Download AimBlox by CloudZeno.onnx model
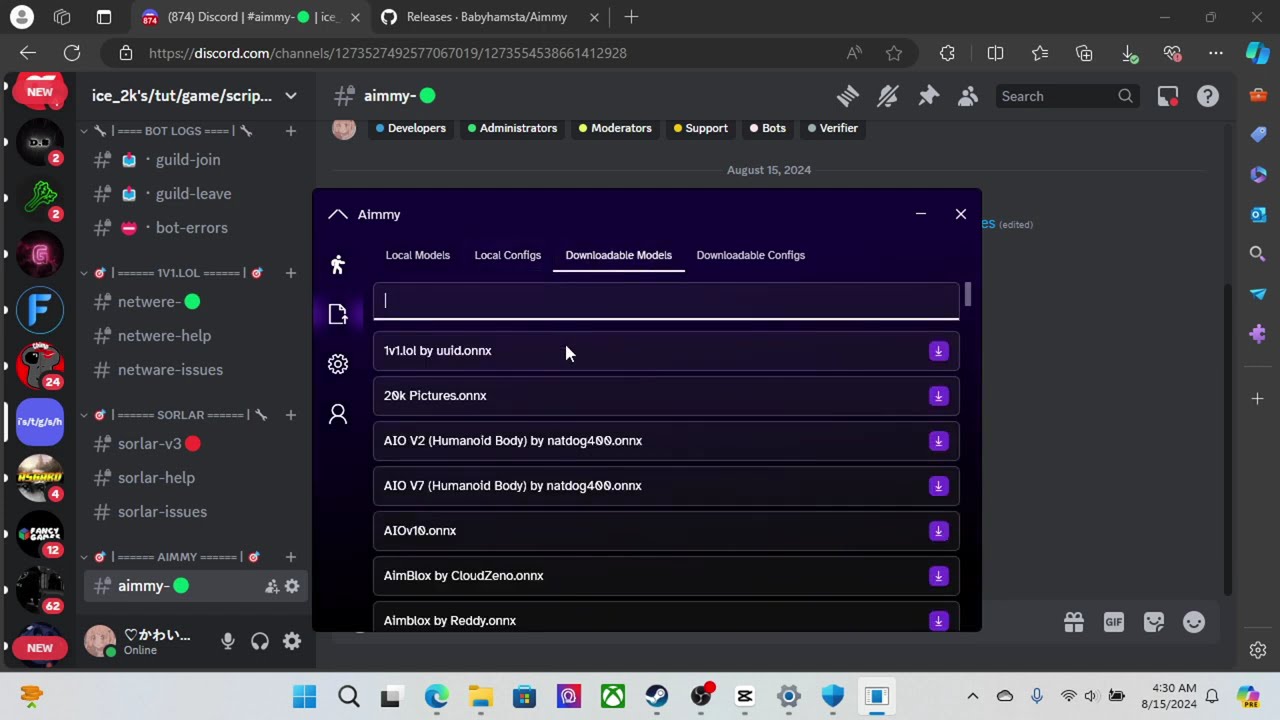The height and width of the screenshot is (720, 1280). point(938,576)
